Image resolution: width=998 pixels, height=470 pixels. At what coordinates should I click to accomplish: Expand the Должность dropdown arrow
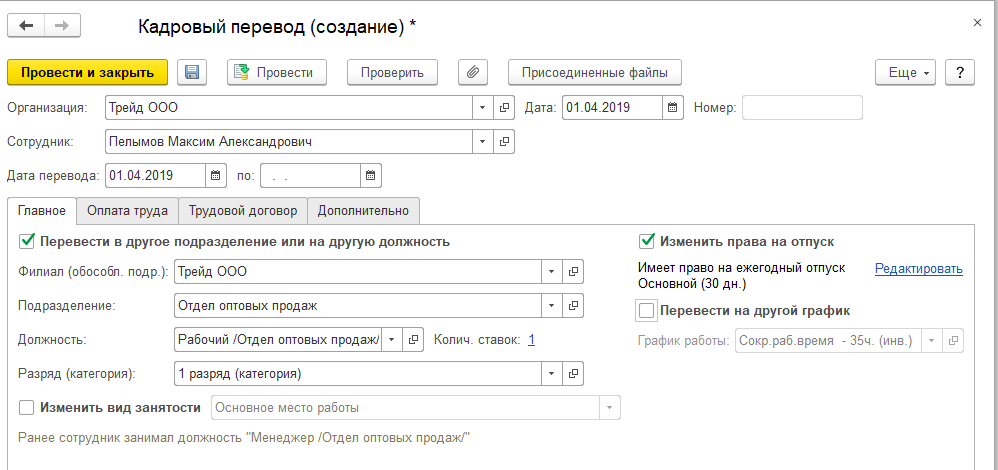click(392, 340)
